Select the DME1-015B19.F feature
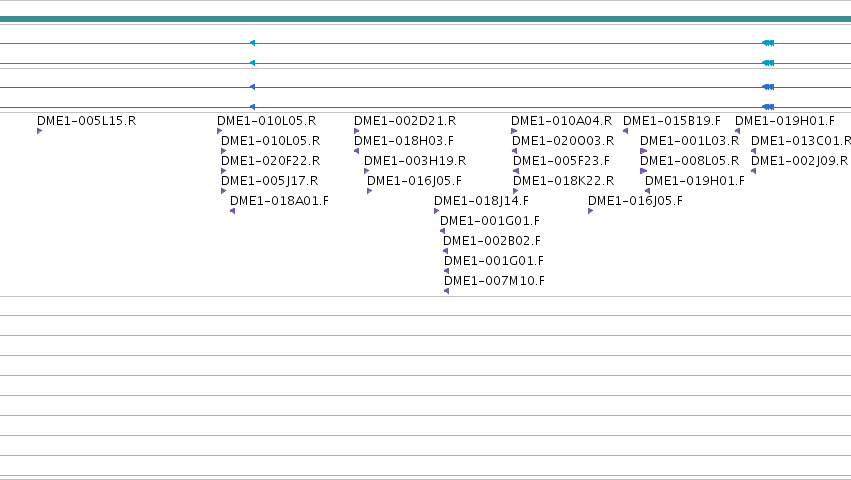Image resolution: width=851 pixels, height=480 pixels. tap(672, 121)
